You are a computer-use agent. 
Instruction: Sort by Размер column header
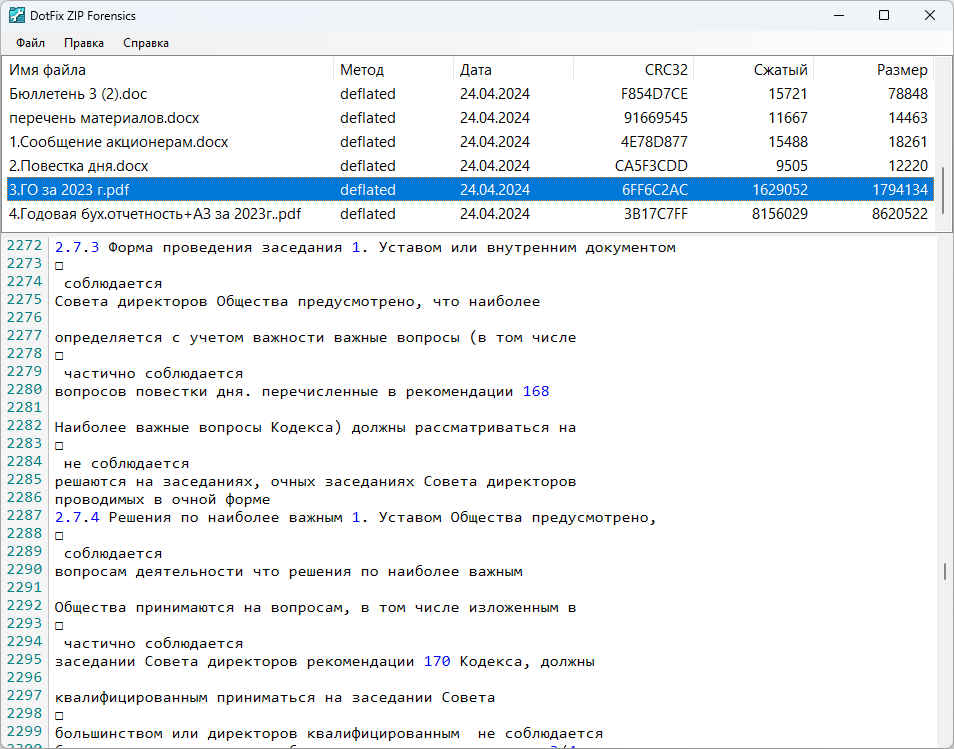(872, 70)
